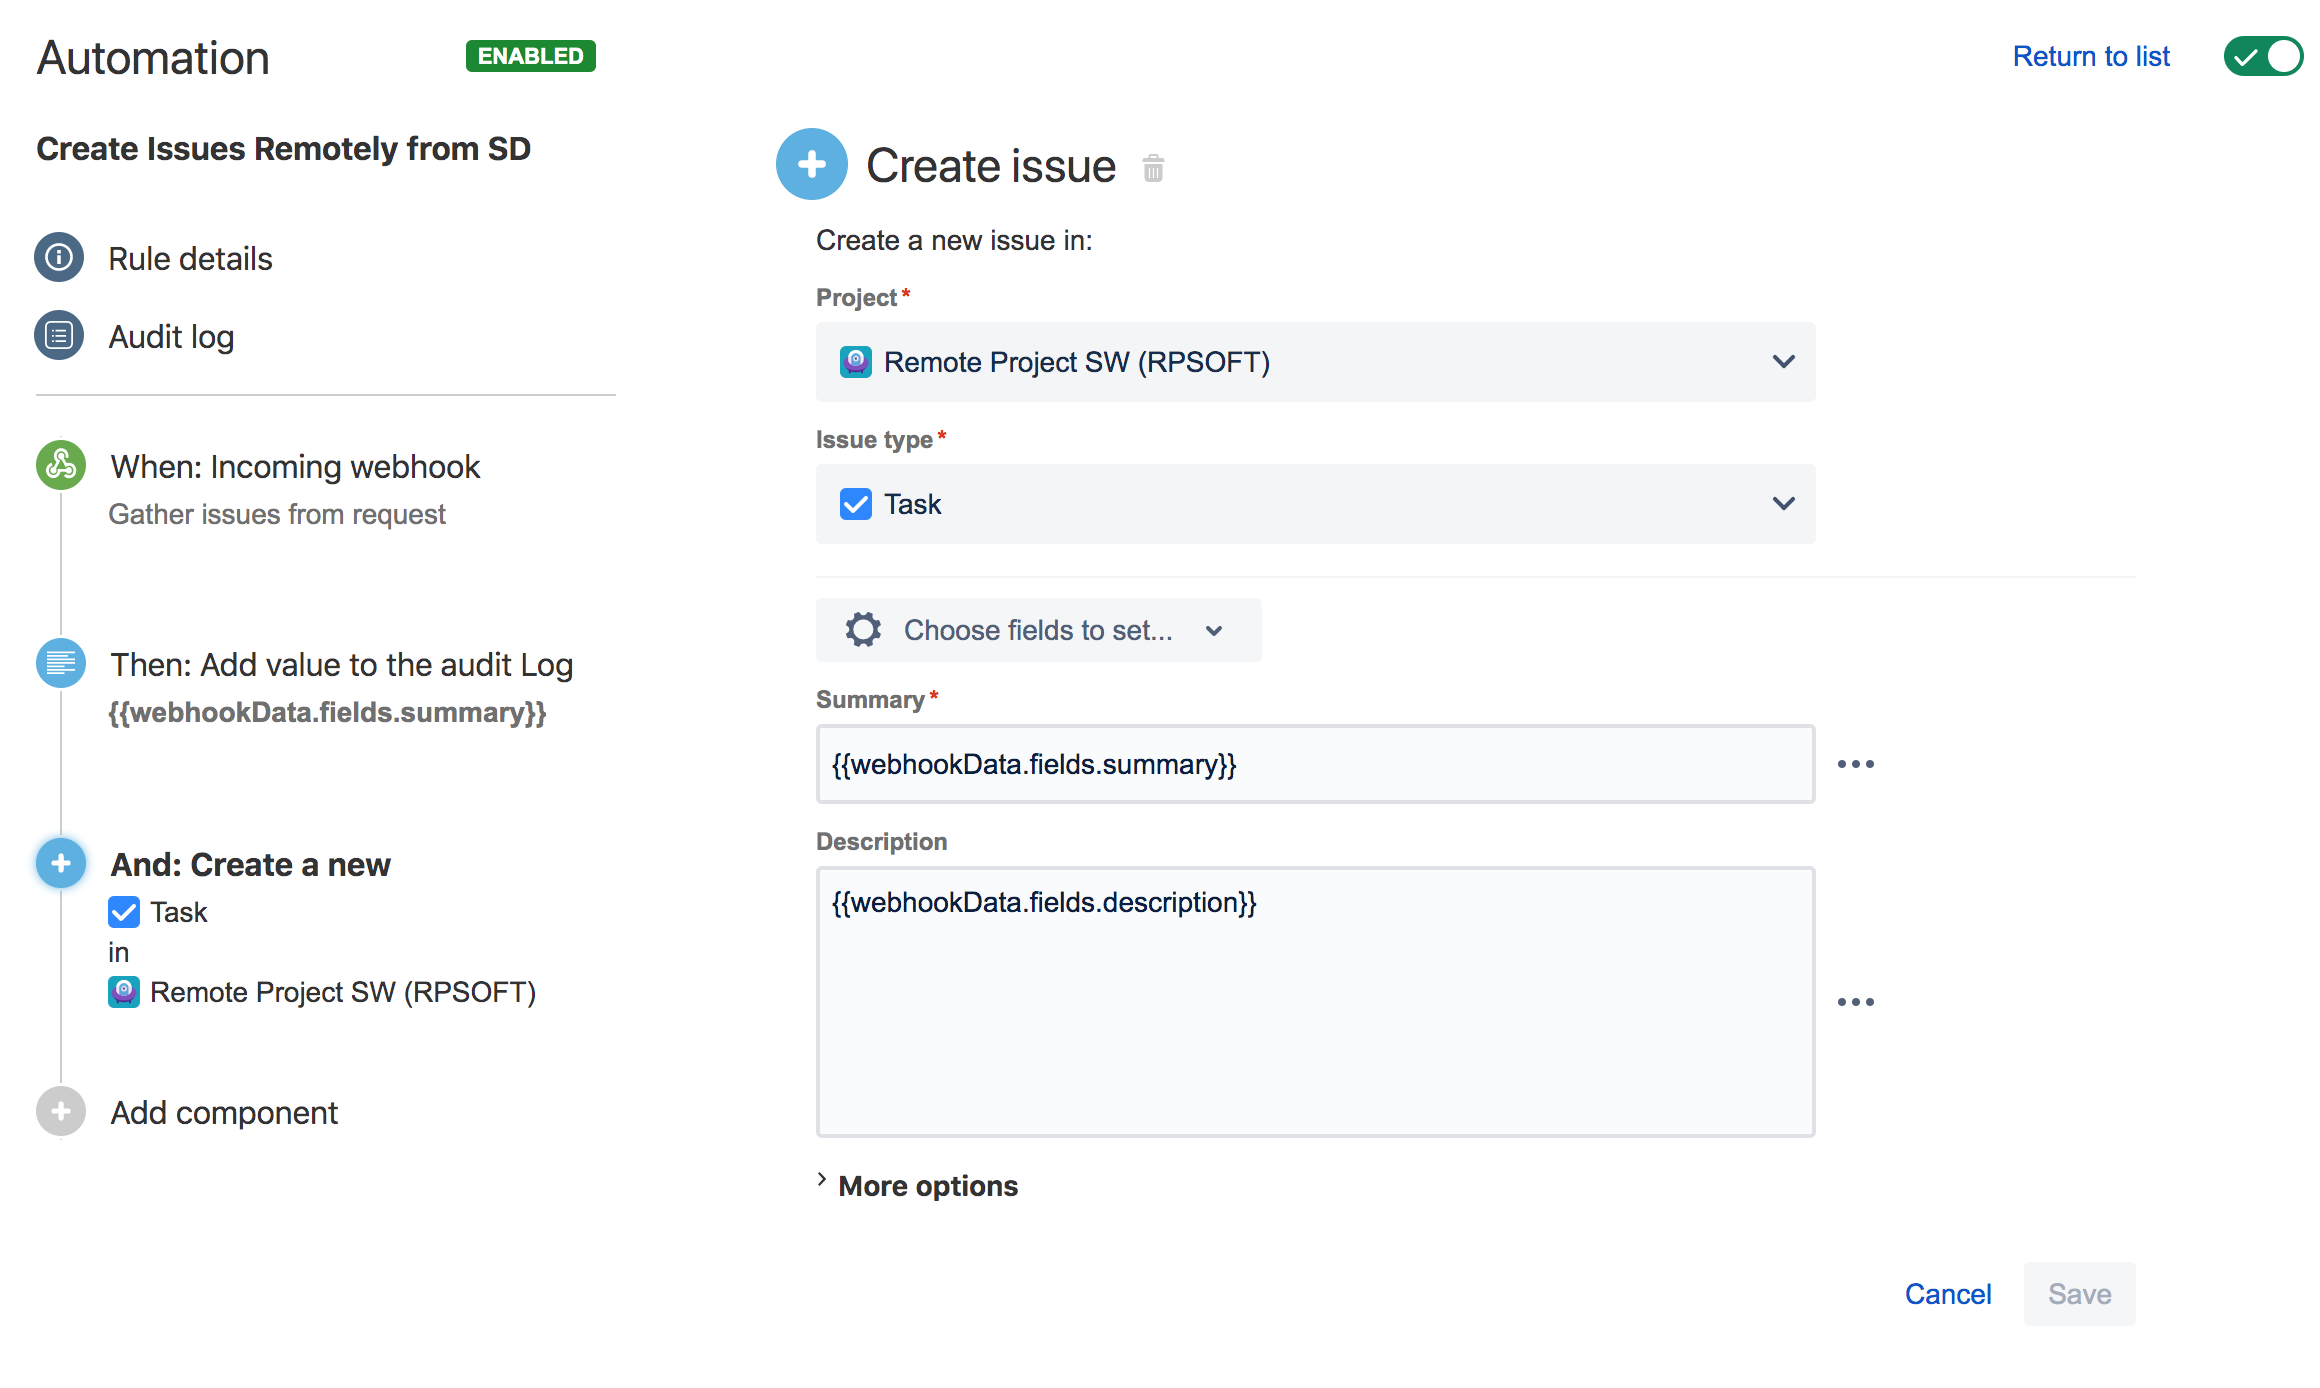
Task: Open the Project dropdown Remote Project SW
Action: (x=1315, y=362)
